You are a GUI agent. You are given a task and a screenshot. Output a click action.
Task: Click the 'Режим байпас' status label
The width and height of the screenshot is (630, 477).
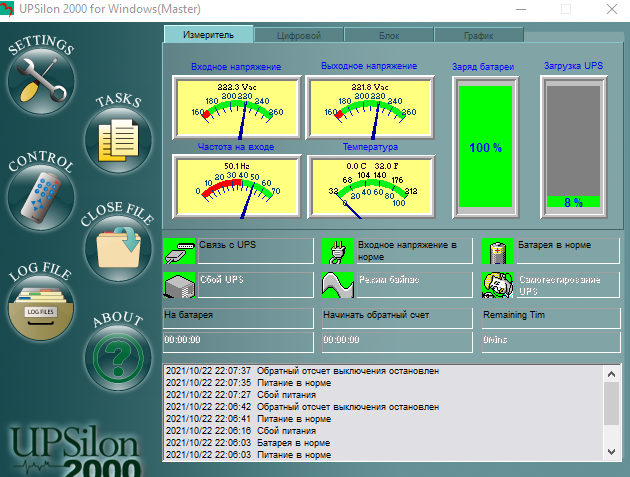[x=414, y=285]
